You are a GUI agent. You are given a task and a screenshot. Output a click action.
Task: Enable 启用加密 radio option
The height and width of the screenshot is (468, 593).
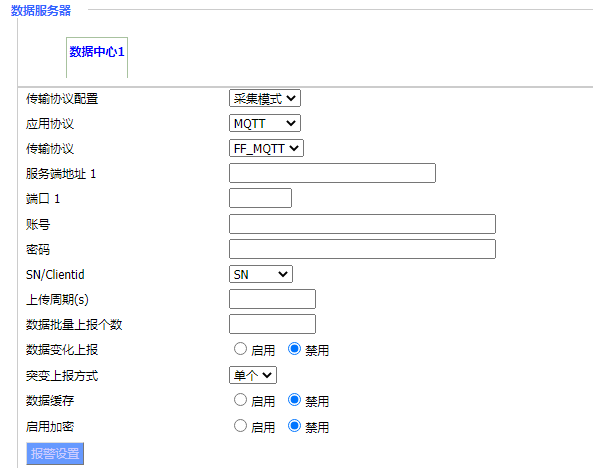click(240, 426)
